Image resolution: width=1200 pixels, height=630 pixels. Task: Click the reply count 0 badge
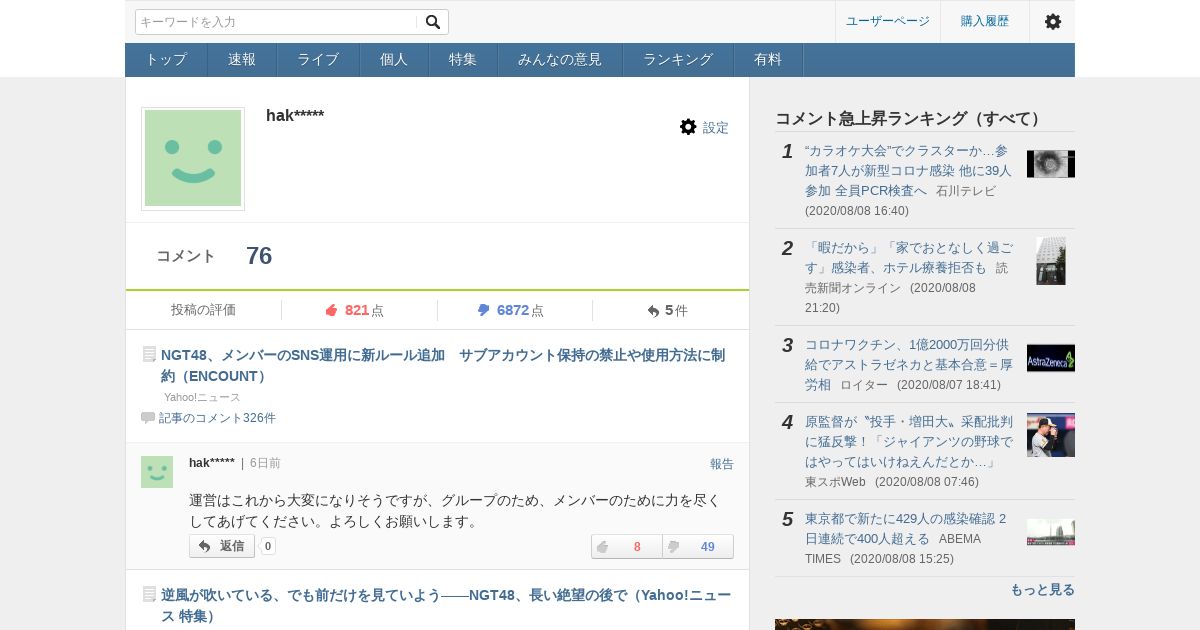point(268,546)
